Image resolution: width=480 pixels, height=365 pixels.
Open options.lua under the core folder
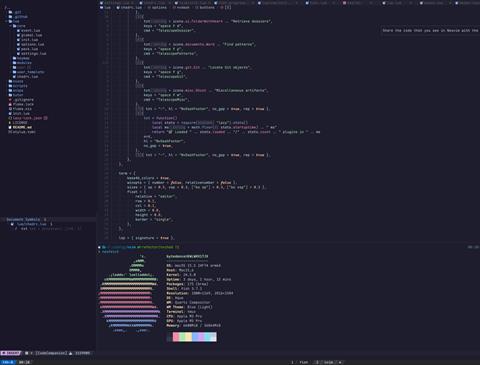[32, 44]
